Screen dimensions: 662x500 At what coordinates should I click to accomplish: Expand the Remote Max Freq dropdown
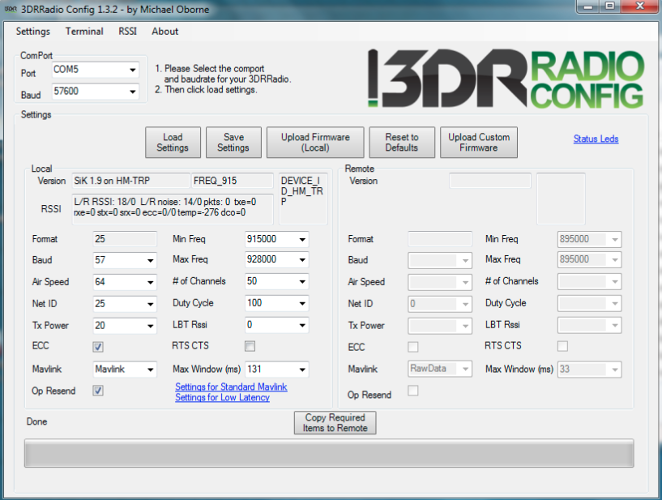(615, 260)
